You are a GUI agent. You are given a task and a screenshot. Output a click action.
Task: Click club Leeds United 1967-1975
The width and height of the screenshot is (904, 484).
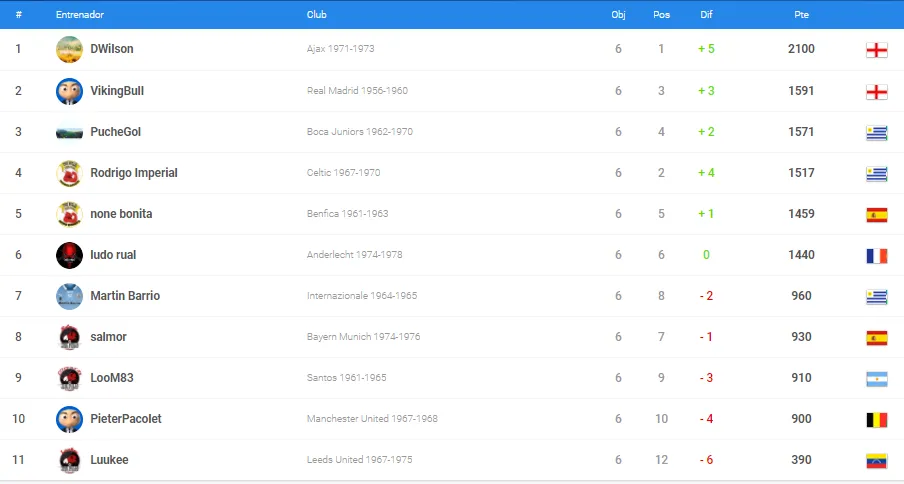359,459
